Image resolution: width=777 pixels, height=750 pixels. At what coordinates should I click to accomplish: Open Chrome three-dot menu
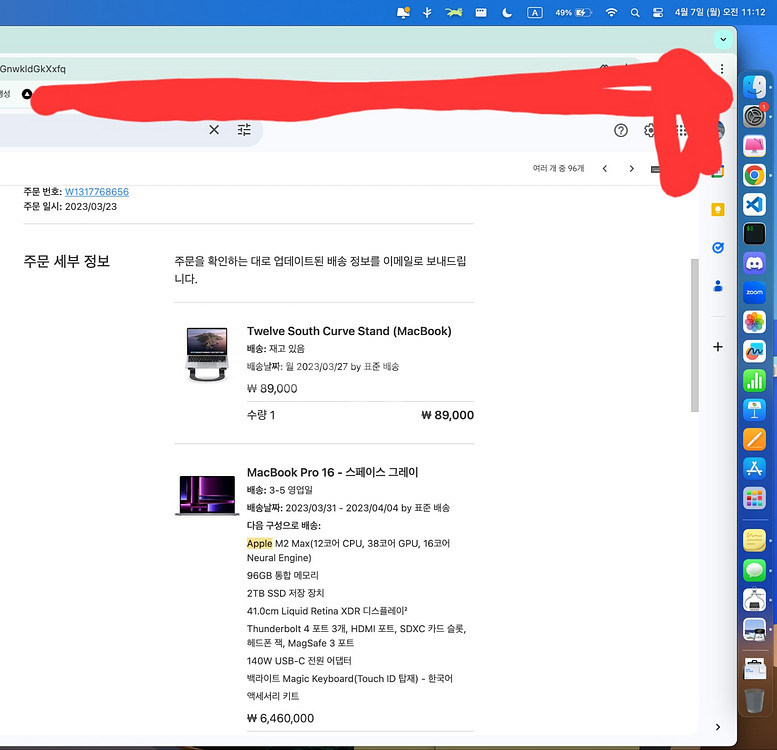coord(722,69)
